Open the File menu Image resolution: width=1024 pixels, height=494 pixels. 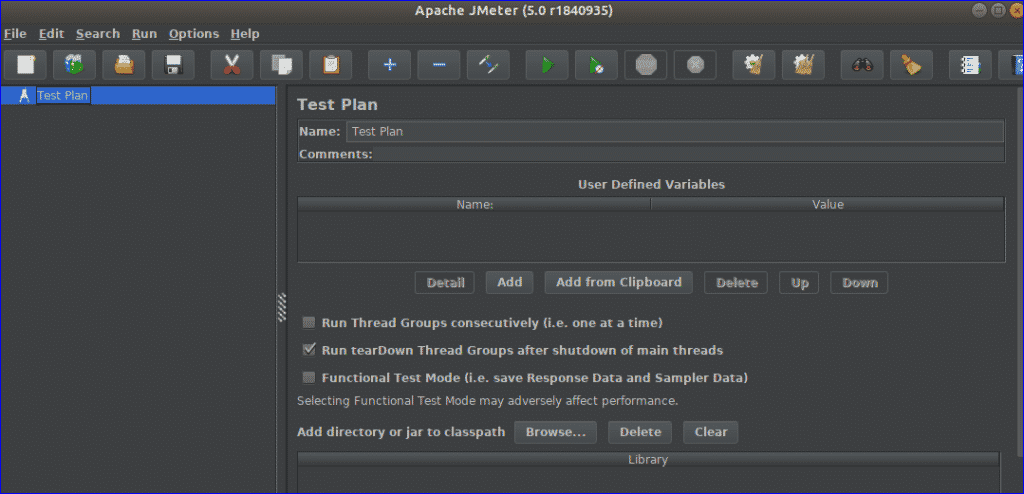[x=15, y=34]
